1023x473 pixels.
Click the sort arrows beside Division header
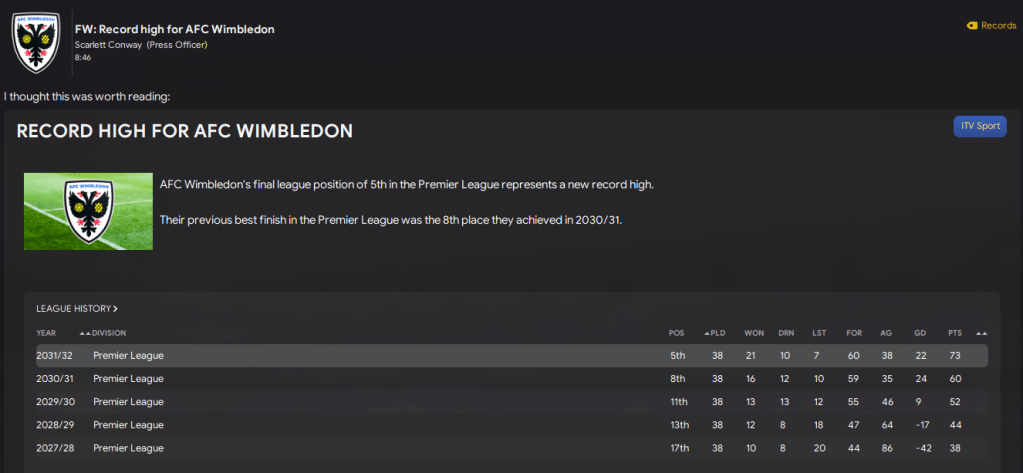pos(86,333)
